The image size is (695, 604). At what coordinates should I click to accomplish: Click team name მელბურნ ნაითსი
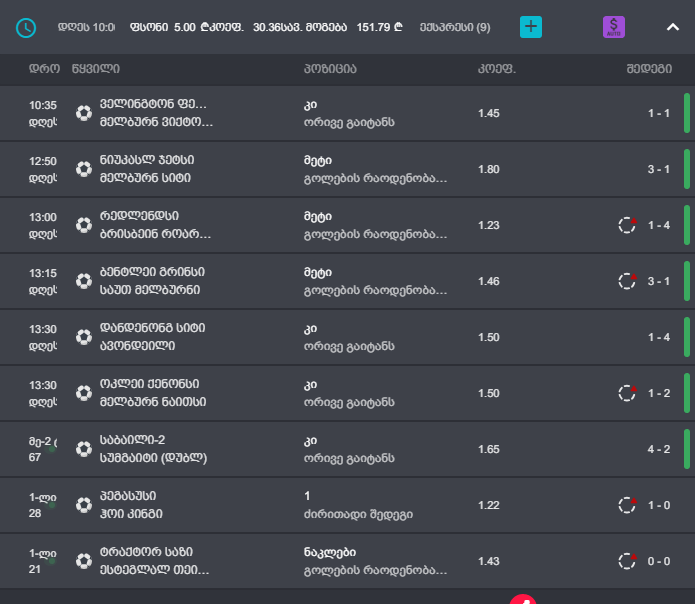[x=153, y=402]
